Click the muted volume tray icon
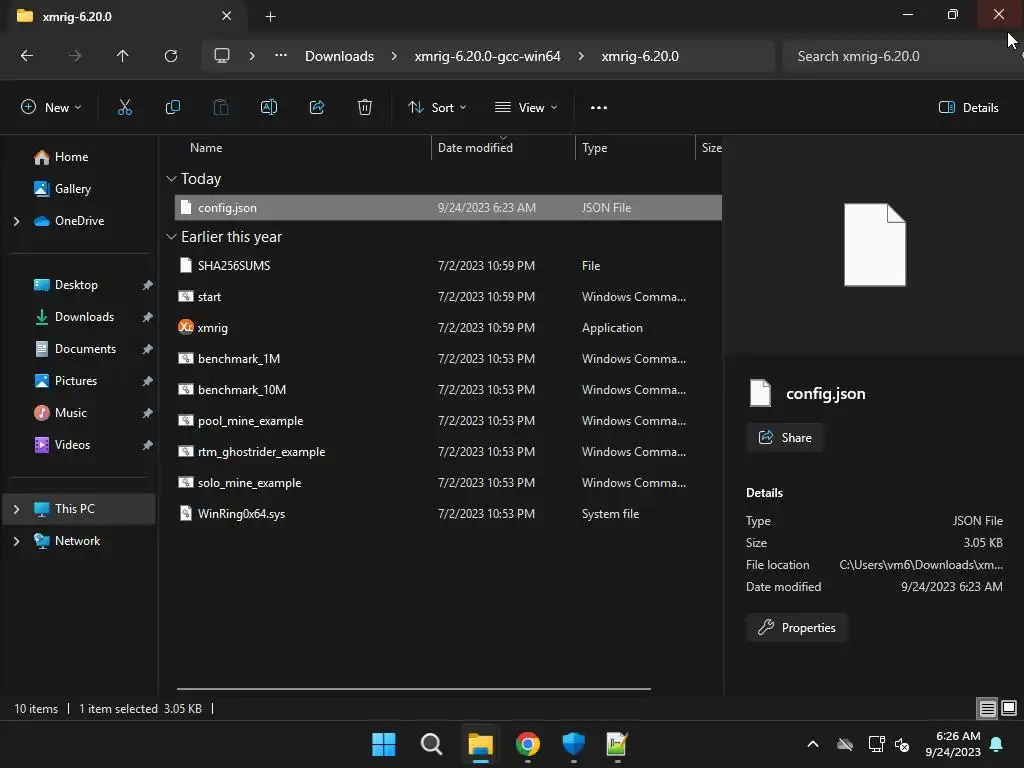The image size is (1024, 768). pyautogui.click(x=903, y=744)
